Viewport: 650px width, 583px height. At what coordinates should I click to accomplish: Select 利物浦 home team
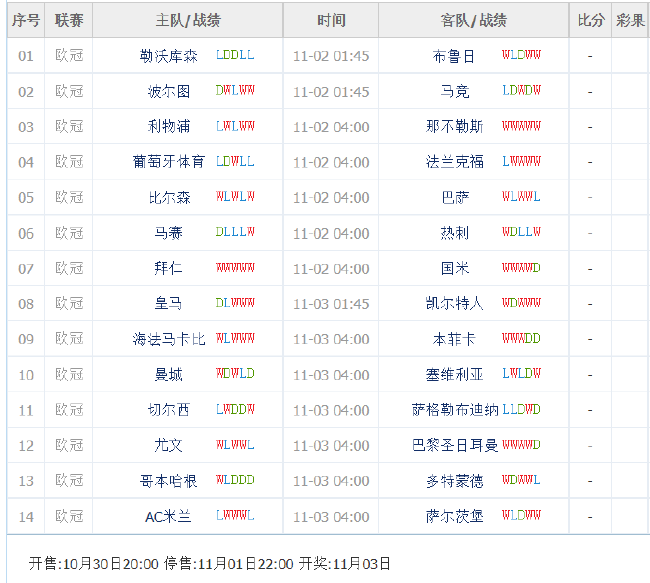[x=168, y=126]
